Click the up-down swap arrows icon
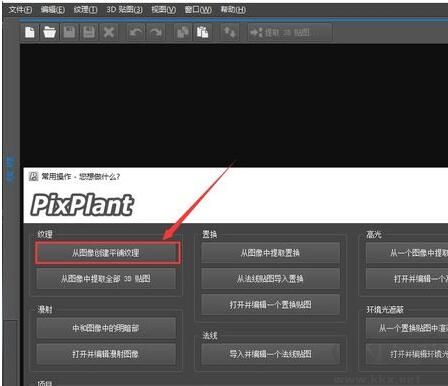The image size is (448, 386). (230, 32)
